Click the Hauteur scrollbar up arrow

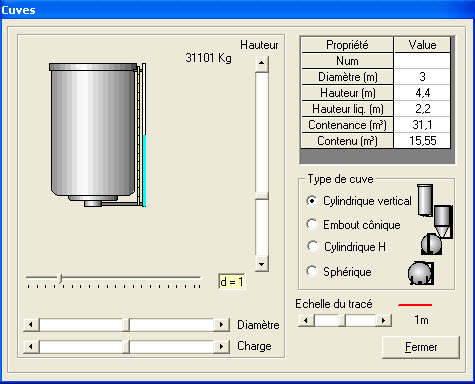tap(262, 64)
